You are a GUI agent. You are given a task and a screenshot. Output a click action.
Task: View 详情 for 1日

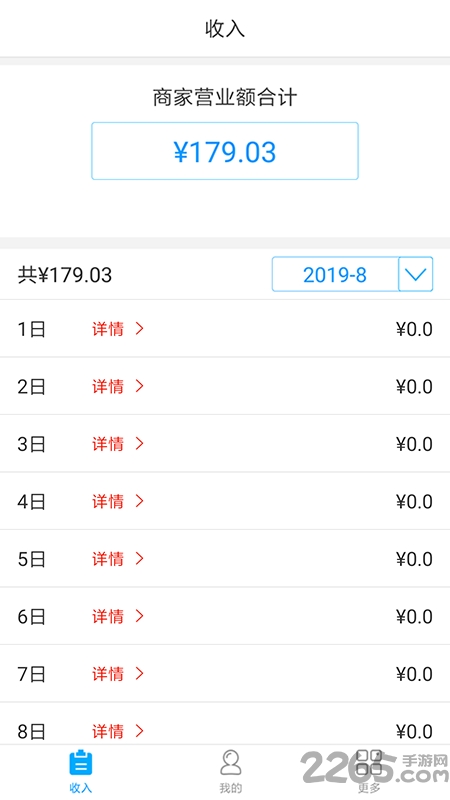(x=108, y=329)
